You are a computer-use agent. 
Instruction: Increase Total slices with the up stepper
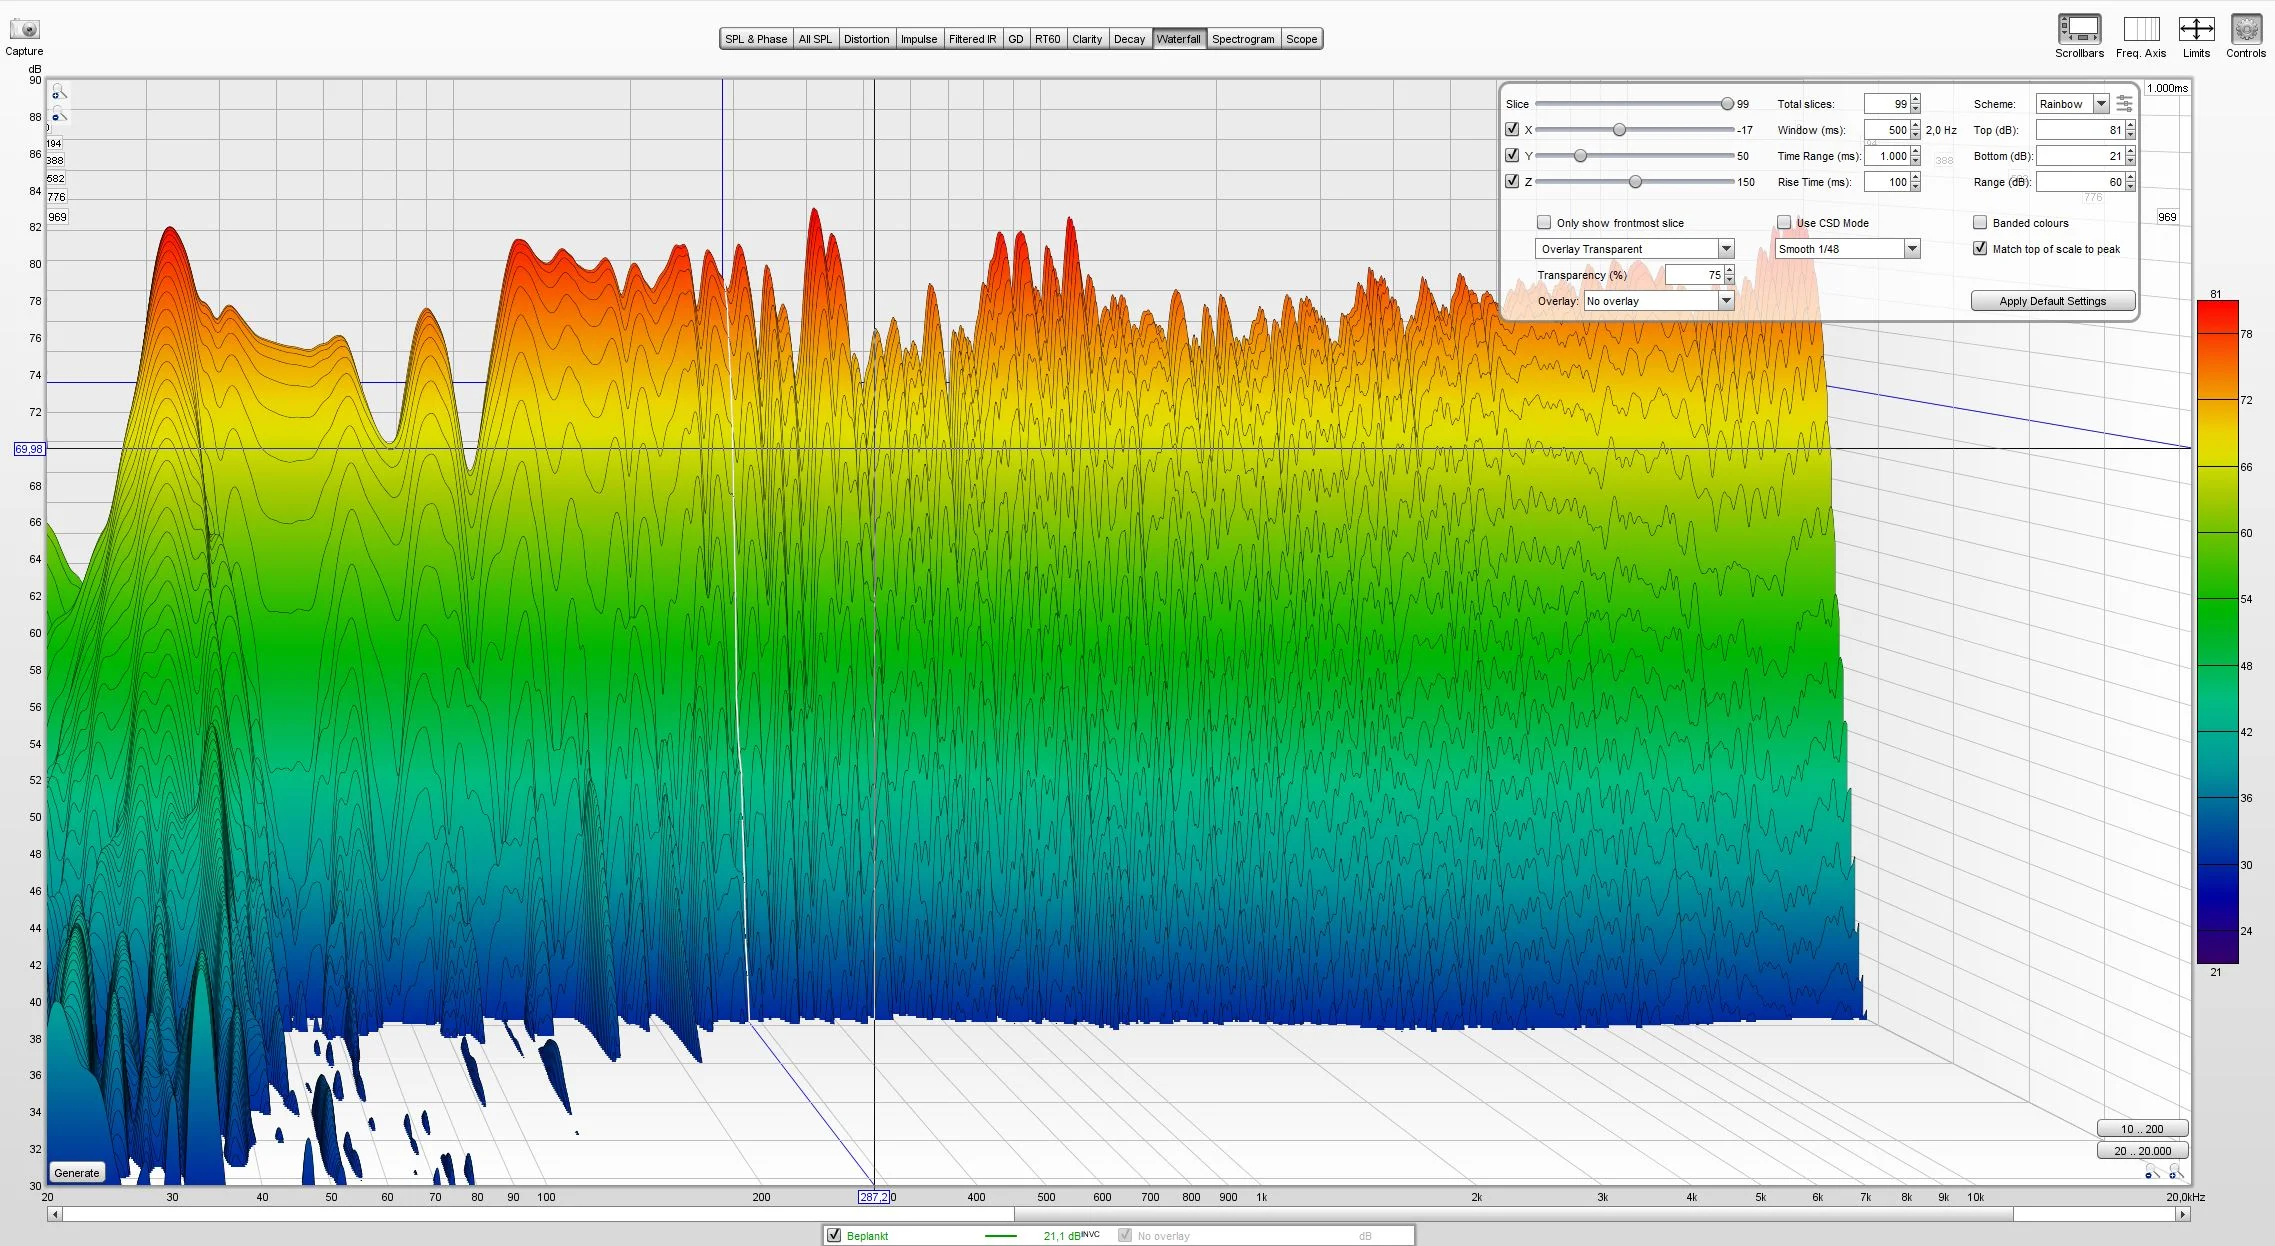[1915, 99]
